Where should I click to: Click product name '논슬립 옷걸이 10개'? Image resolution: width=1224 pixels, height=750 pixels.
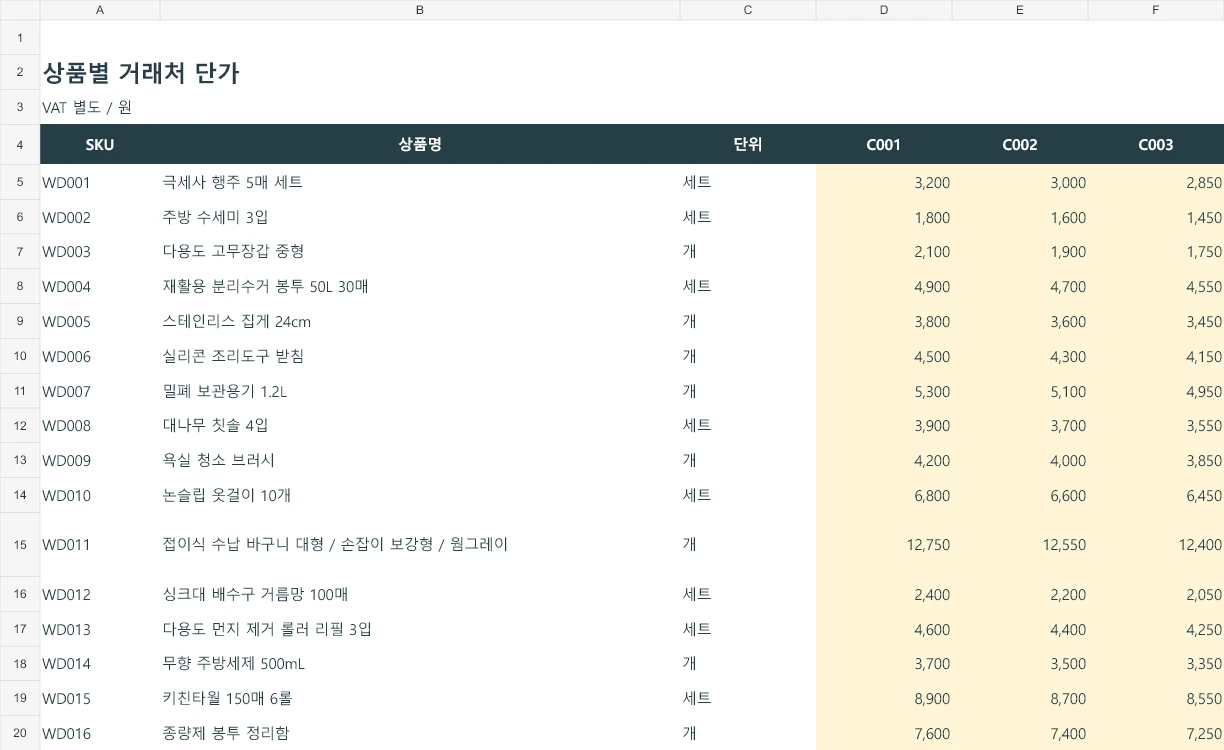[227, 495]
